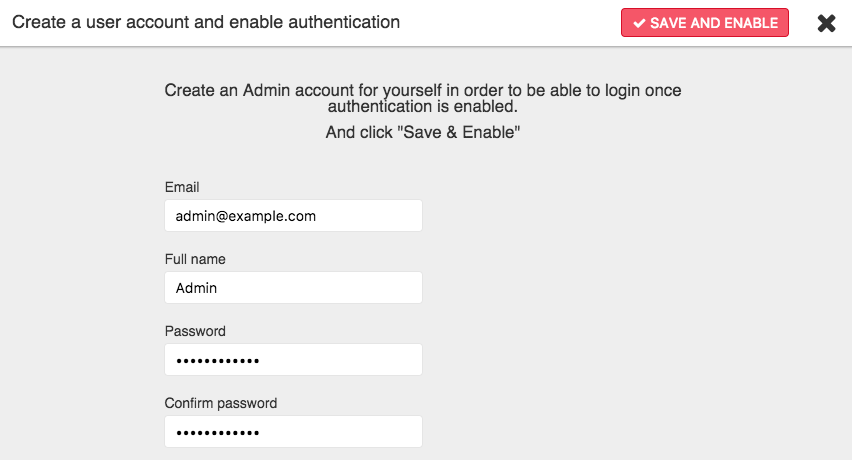Viewport: 852px width, 460px height.
Task: Click the admin@example.com text in Email field
Action: pos(246,216)
